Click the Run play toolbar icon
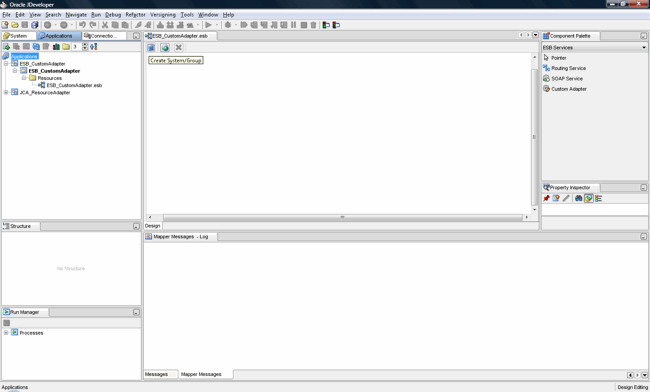This screenshot has height=392, width=650. point(209,25)
